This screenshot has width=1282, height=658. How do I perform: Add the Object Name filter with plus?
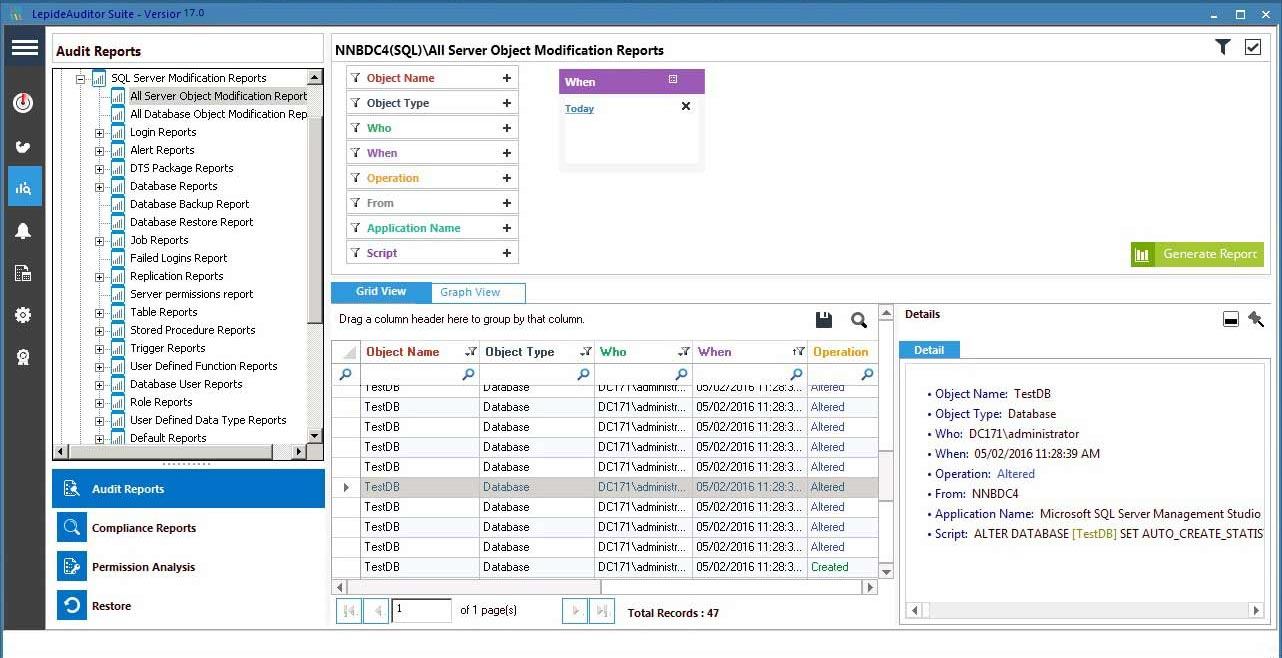[x=507, y=78]
